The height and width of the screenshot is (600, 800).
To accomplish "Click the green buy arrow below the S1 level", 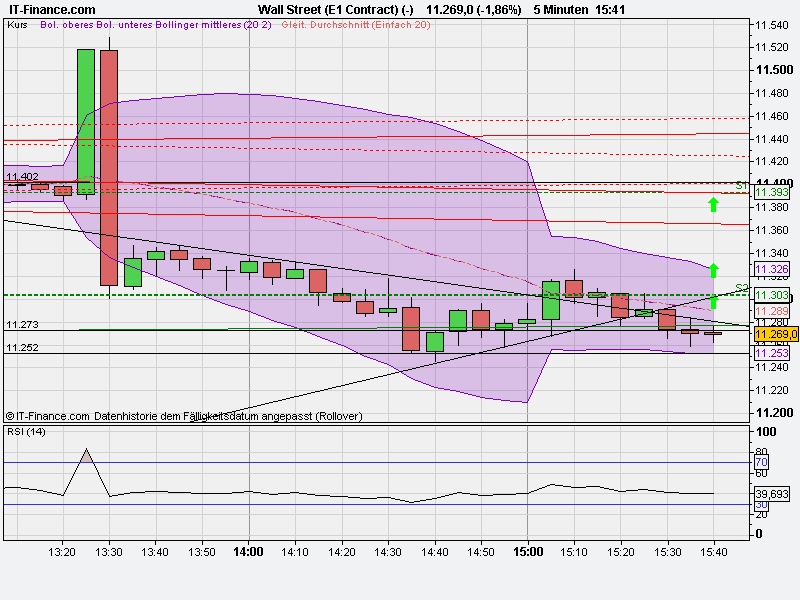I will [714, 205].
